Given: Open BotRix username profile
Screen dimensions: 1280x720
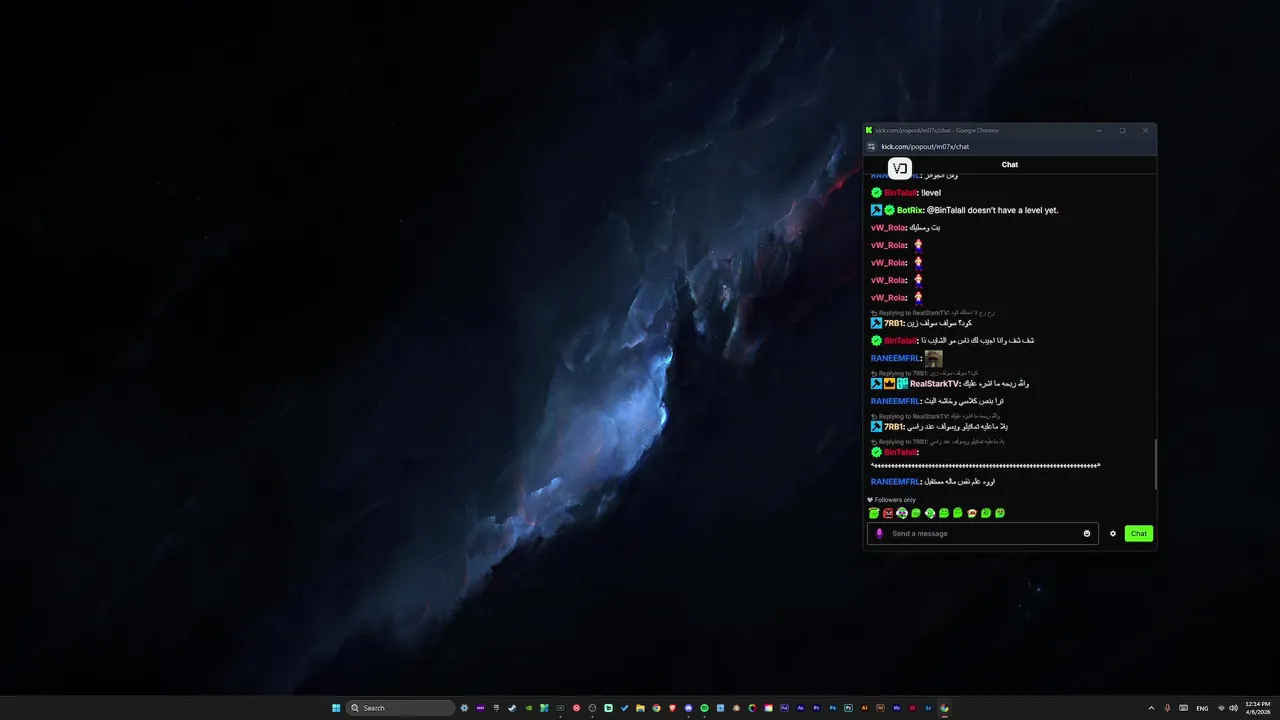Looking at the screenshot, I should pyautogui.click(x=910, y=210).
